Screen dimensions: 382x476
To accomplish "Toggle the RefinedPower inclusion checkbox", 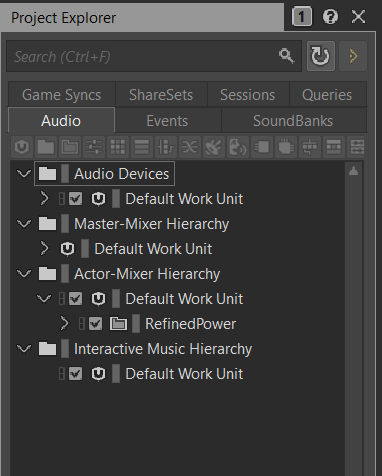I will click(95, 324).
